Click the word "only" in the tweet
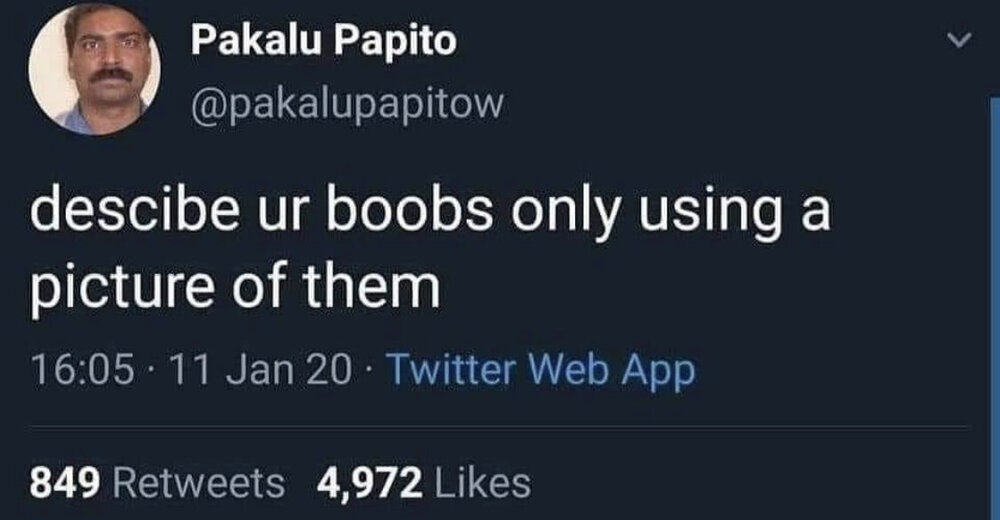1000x520 pixels. coord(565,215)
